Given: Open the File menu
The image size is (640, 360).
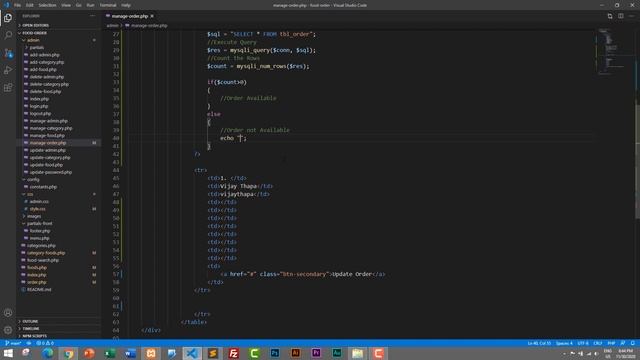Looking at the screenshot, I should click(18, 5).
